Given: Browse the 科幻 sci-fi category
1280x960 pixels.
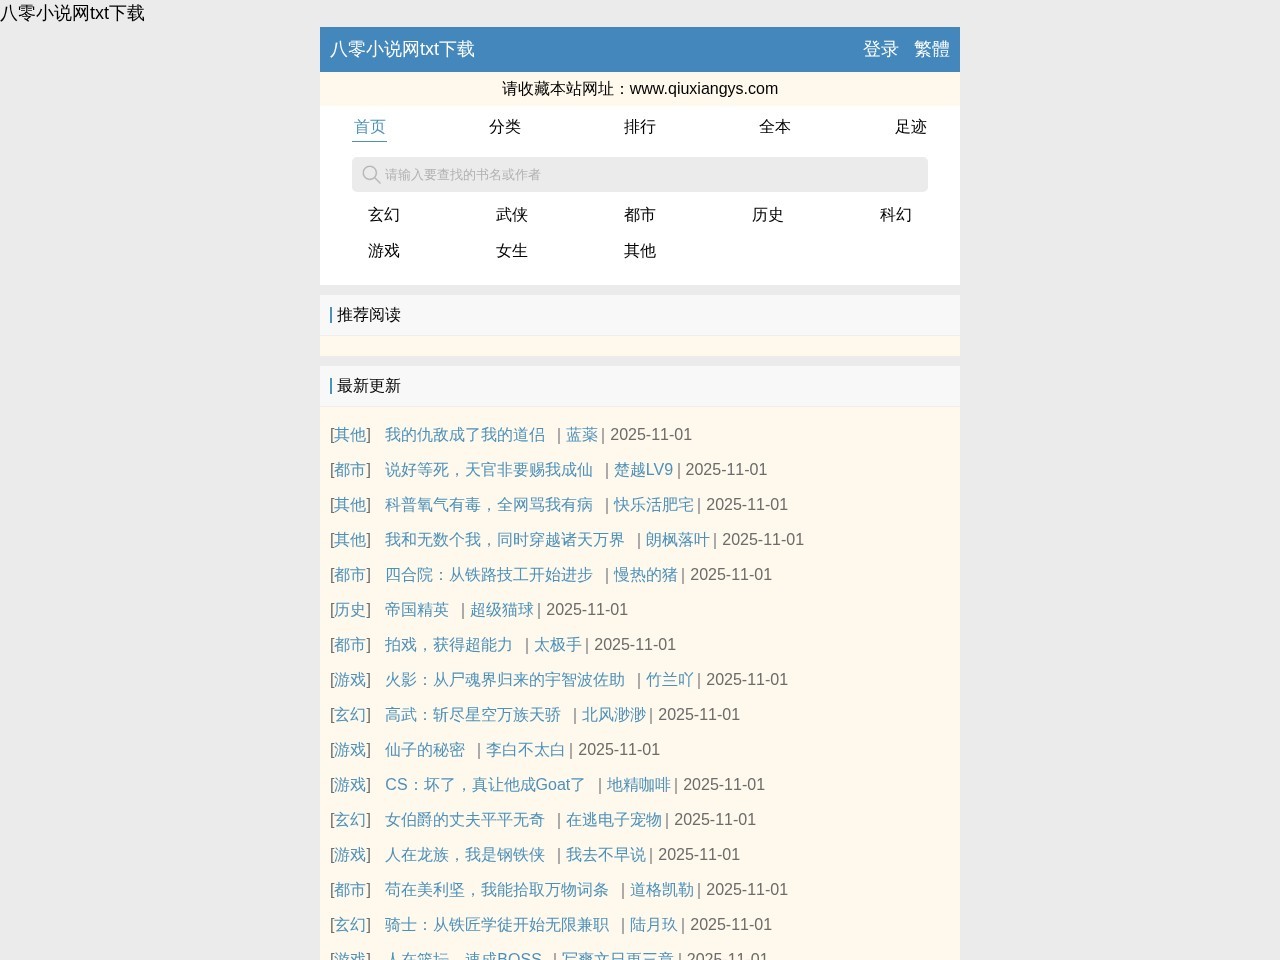Looking at the screenshot, I should (x=896, y=215).
